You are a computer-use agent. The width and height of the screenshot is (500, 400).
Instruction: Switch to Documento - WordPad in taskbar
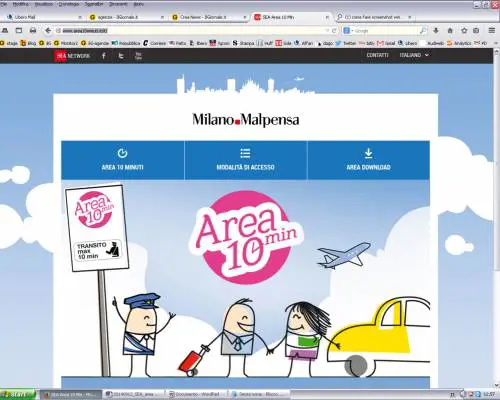tap(197, 394)
